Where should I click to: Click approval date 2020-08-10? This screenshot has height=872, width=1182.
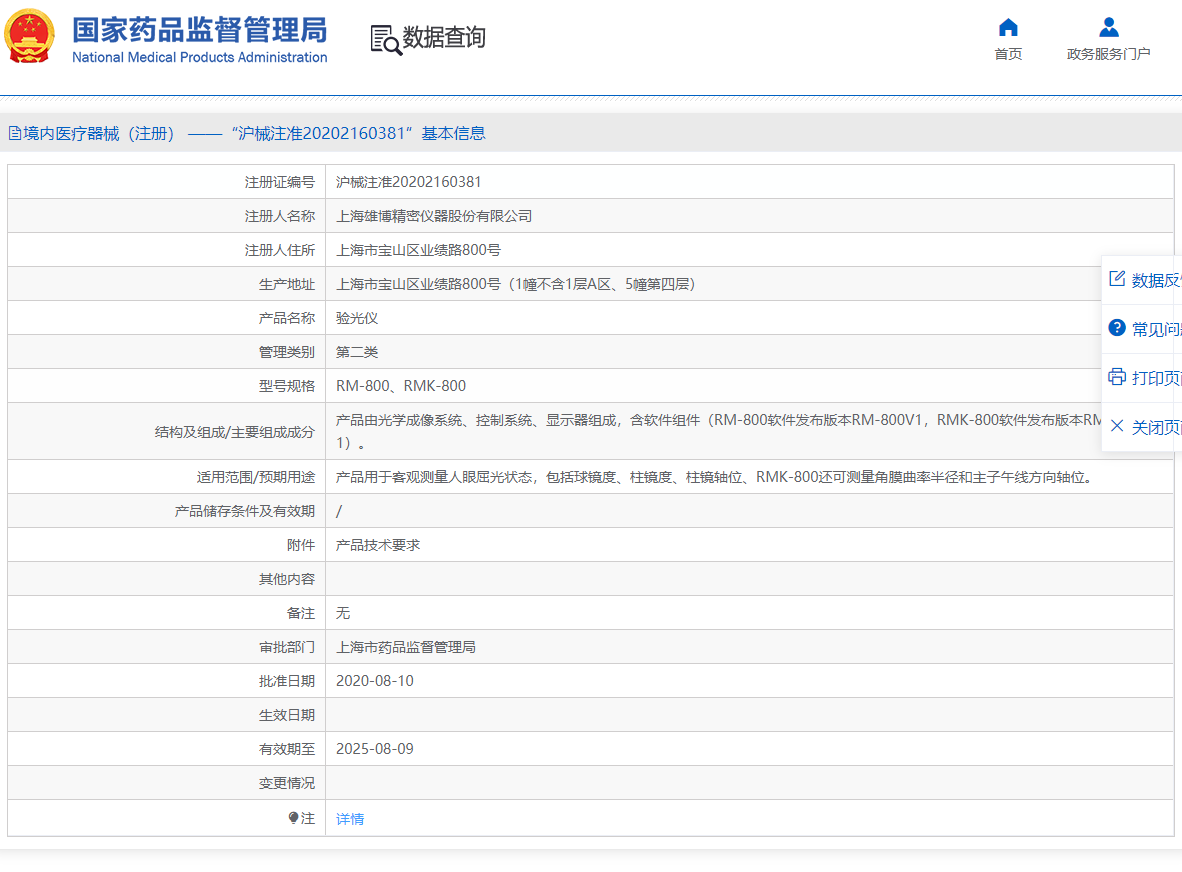(375, 681)
